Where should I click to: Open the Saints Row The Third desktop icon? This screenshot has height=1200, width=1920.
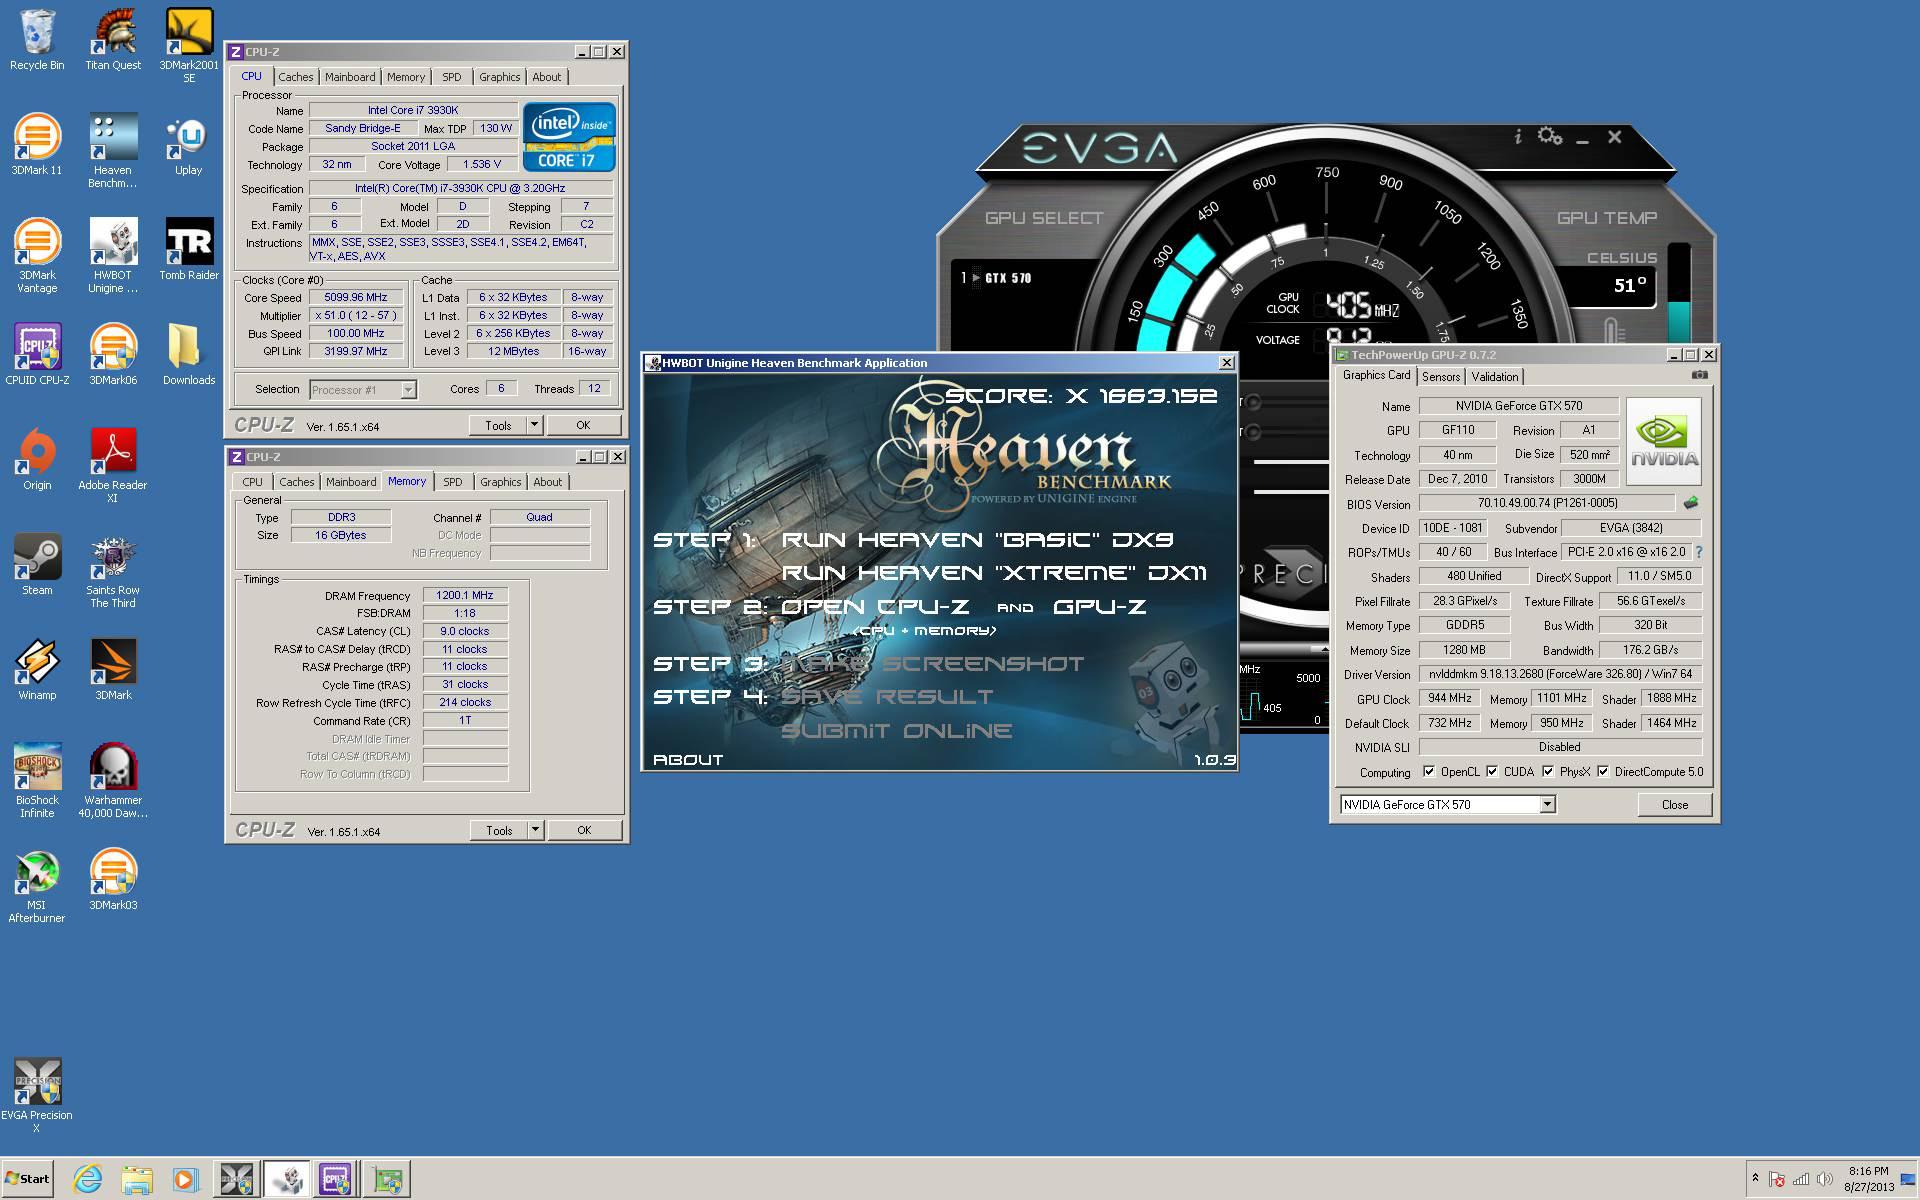click(x=113, y=571)
